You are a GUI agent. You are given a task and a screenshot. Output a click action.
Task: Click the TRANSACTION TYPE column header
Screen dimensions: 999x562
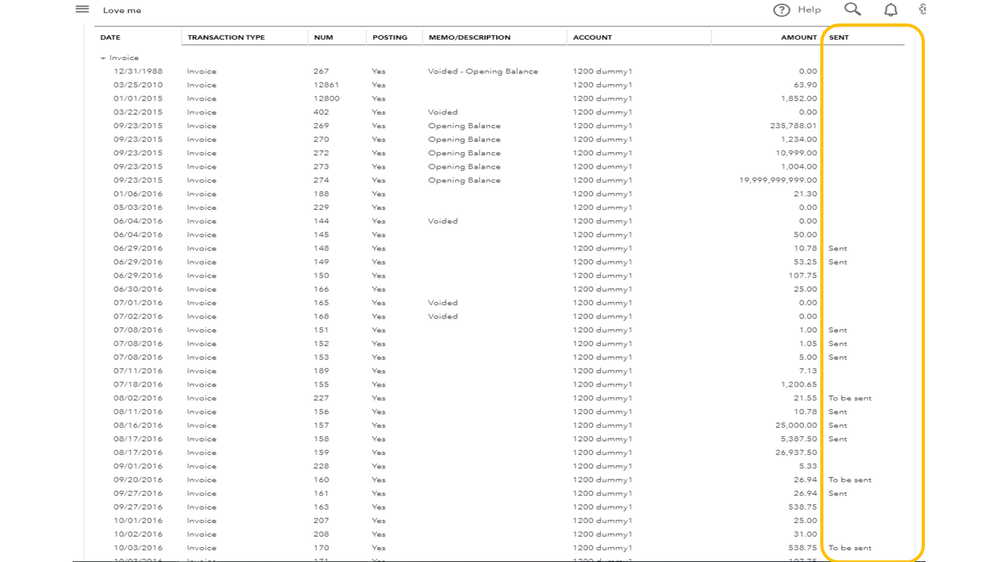tap(226, 38)
